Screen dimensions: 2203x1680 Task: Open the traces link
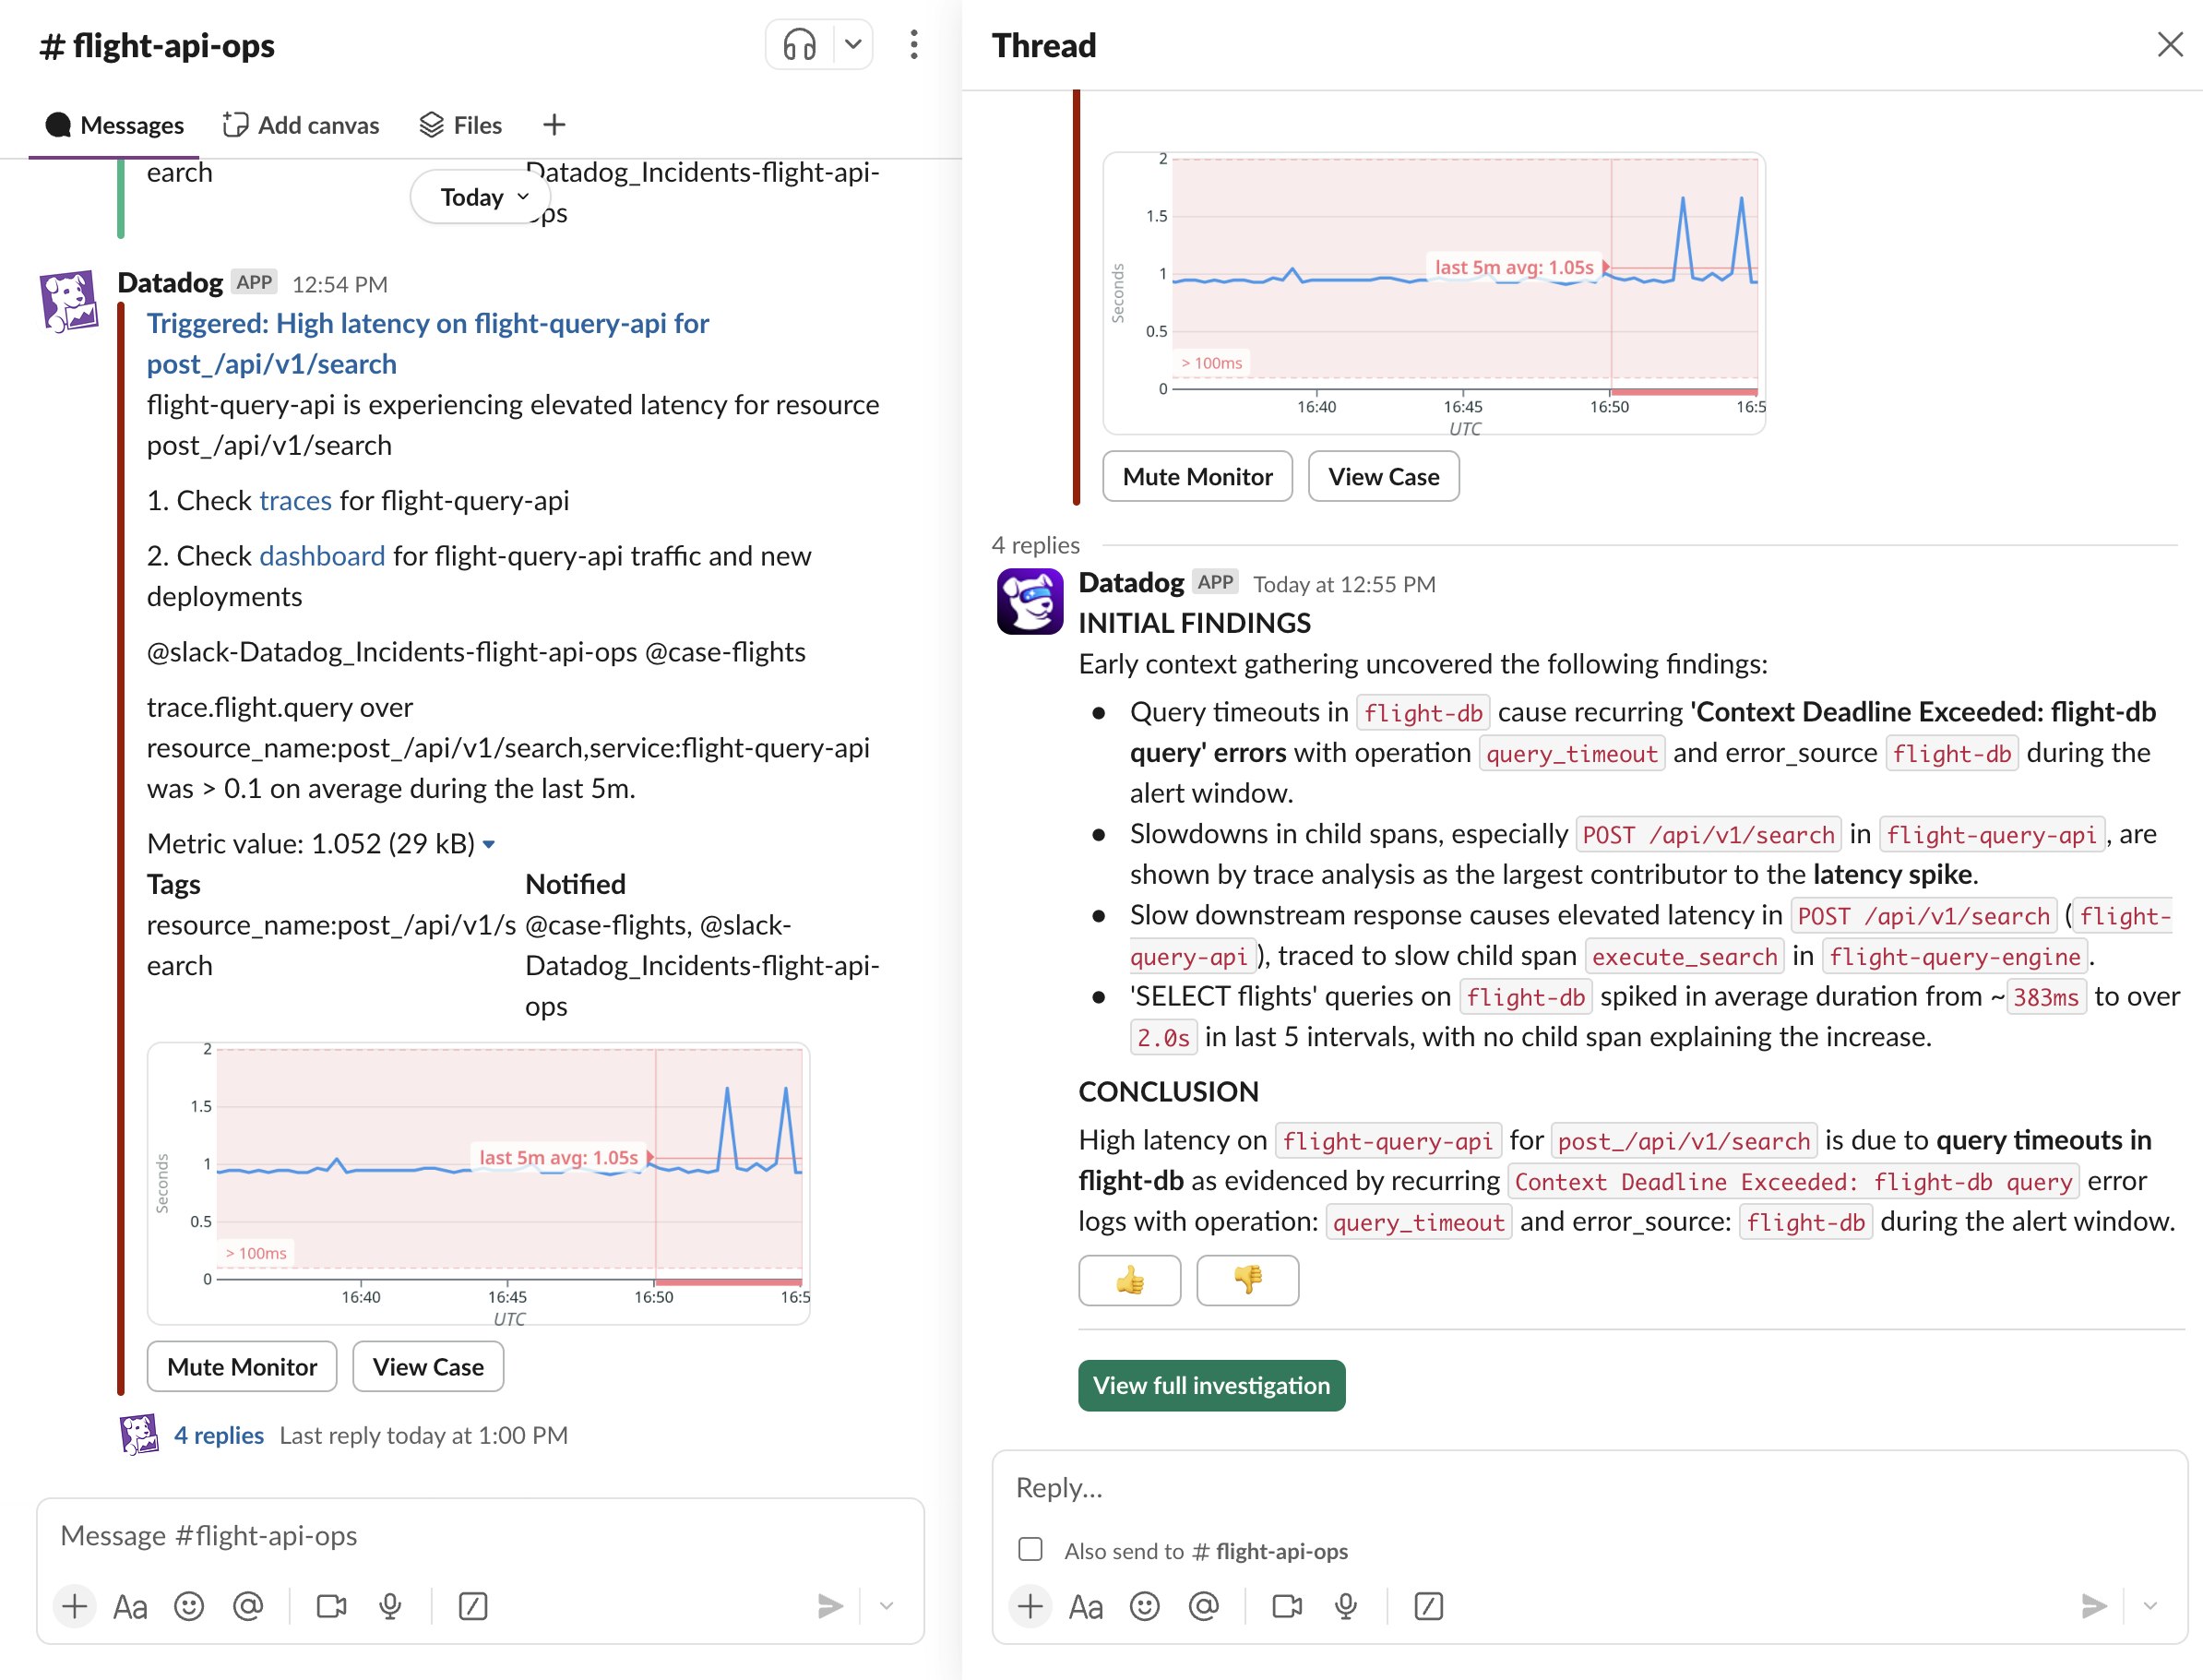[295, 500]
